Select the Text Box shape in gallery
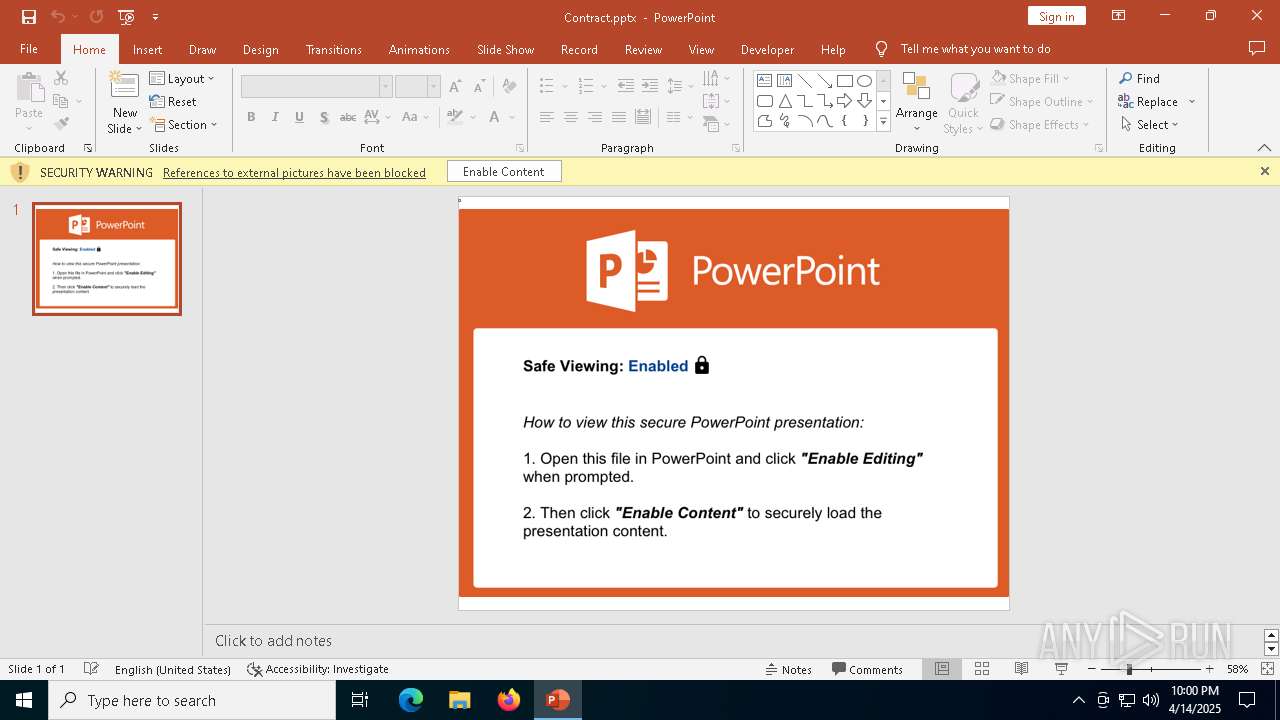 click(764, 80)
